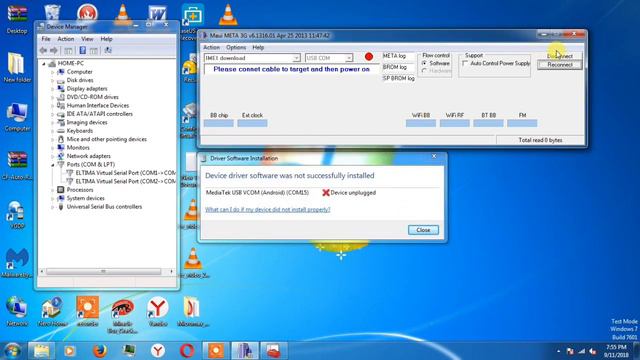Open the Computer desktop icon

[16, 118]
